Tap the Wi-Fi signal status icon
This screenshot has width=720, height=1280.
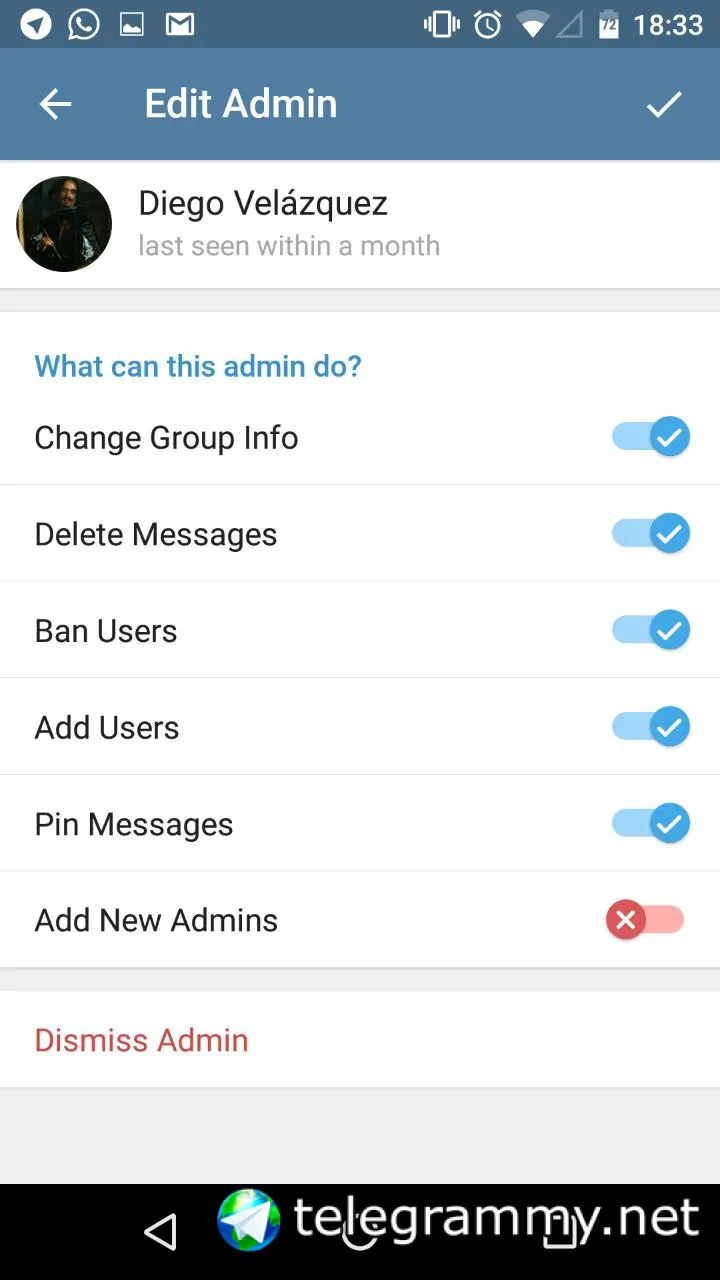pyautogui.click(x=531, y=24)
